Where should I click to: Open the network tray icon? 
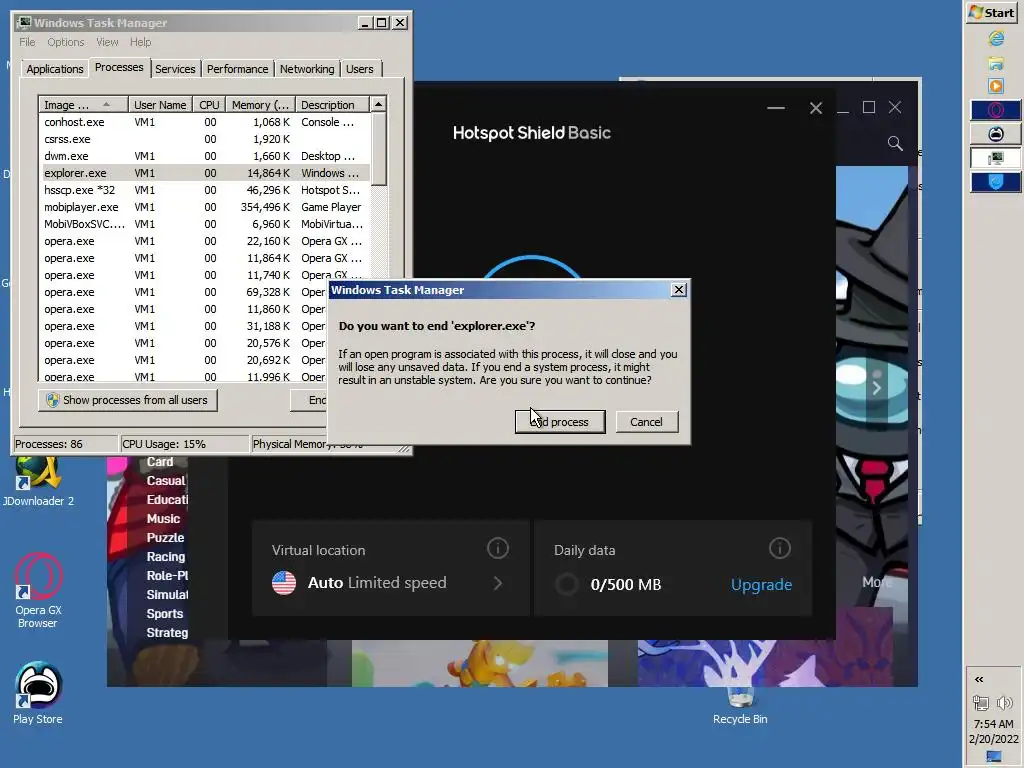click(x=981, y=703)
